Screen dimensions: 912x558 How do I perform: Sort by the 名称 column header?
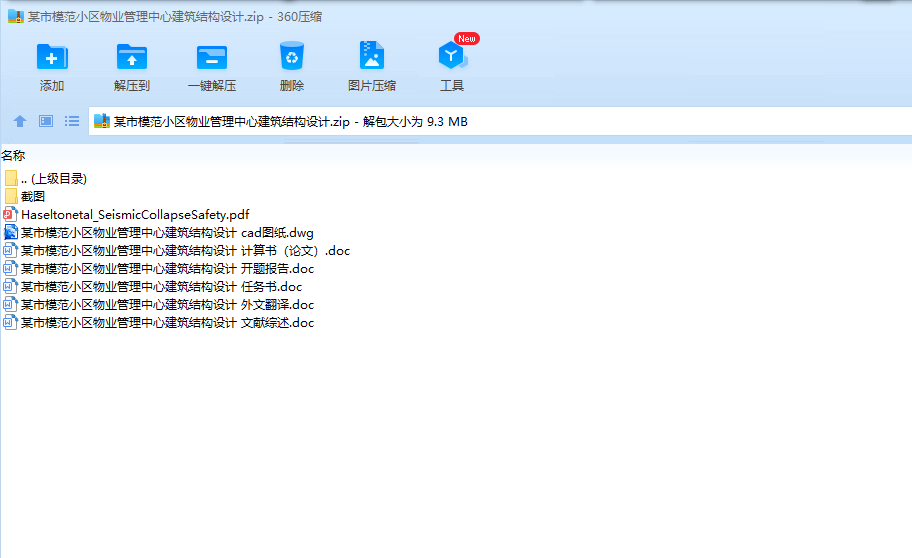(x=13, y=155)
